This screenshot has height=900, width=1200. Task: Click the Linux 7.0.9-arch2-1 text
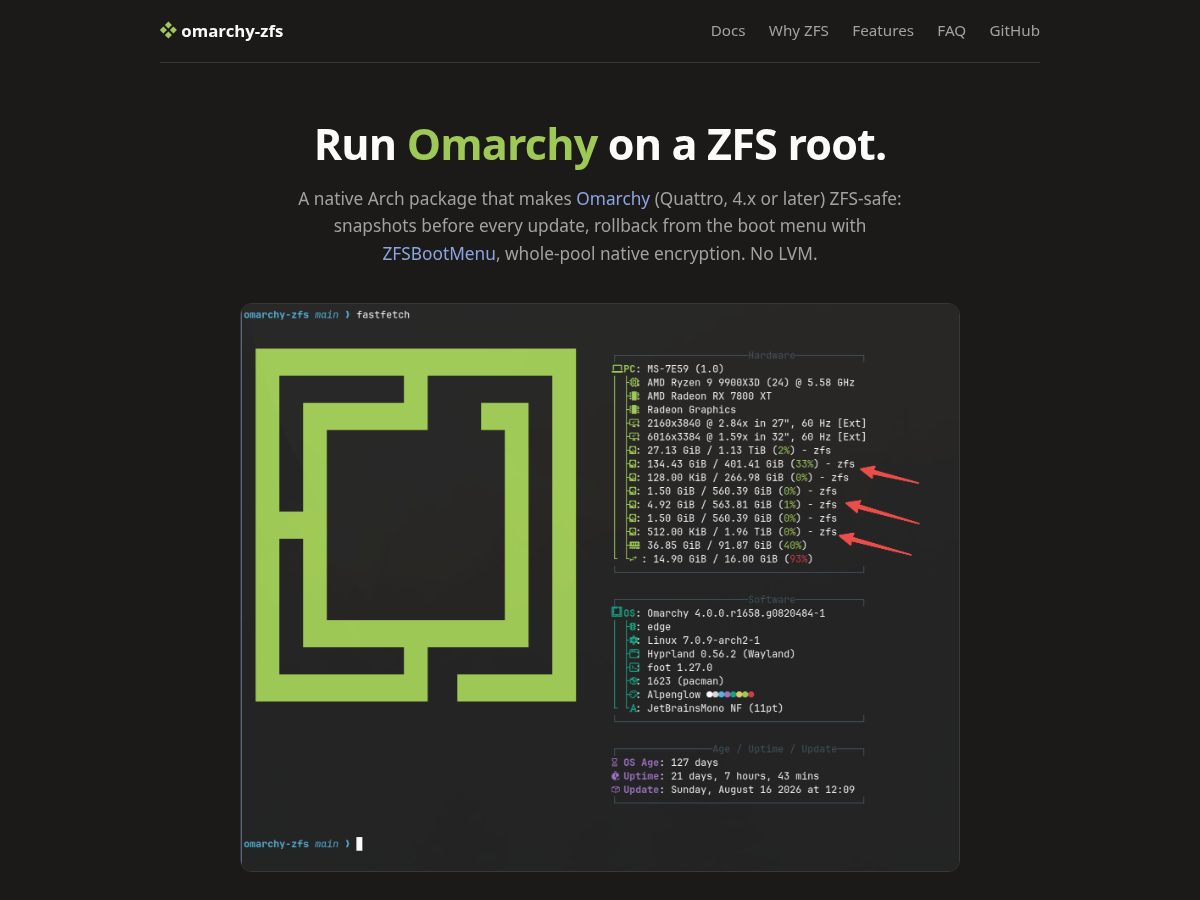[x=703, y=640]
